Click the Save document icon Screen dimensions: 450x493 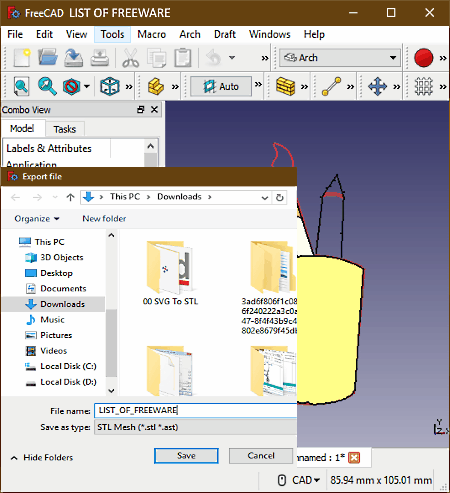pos(74,58)
